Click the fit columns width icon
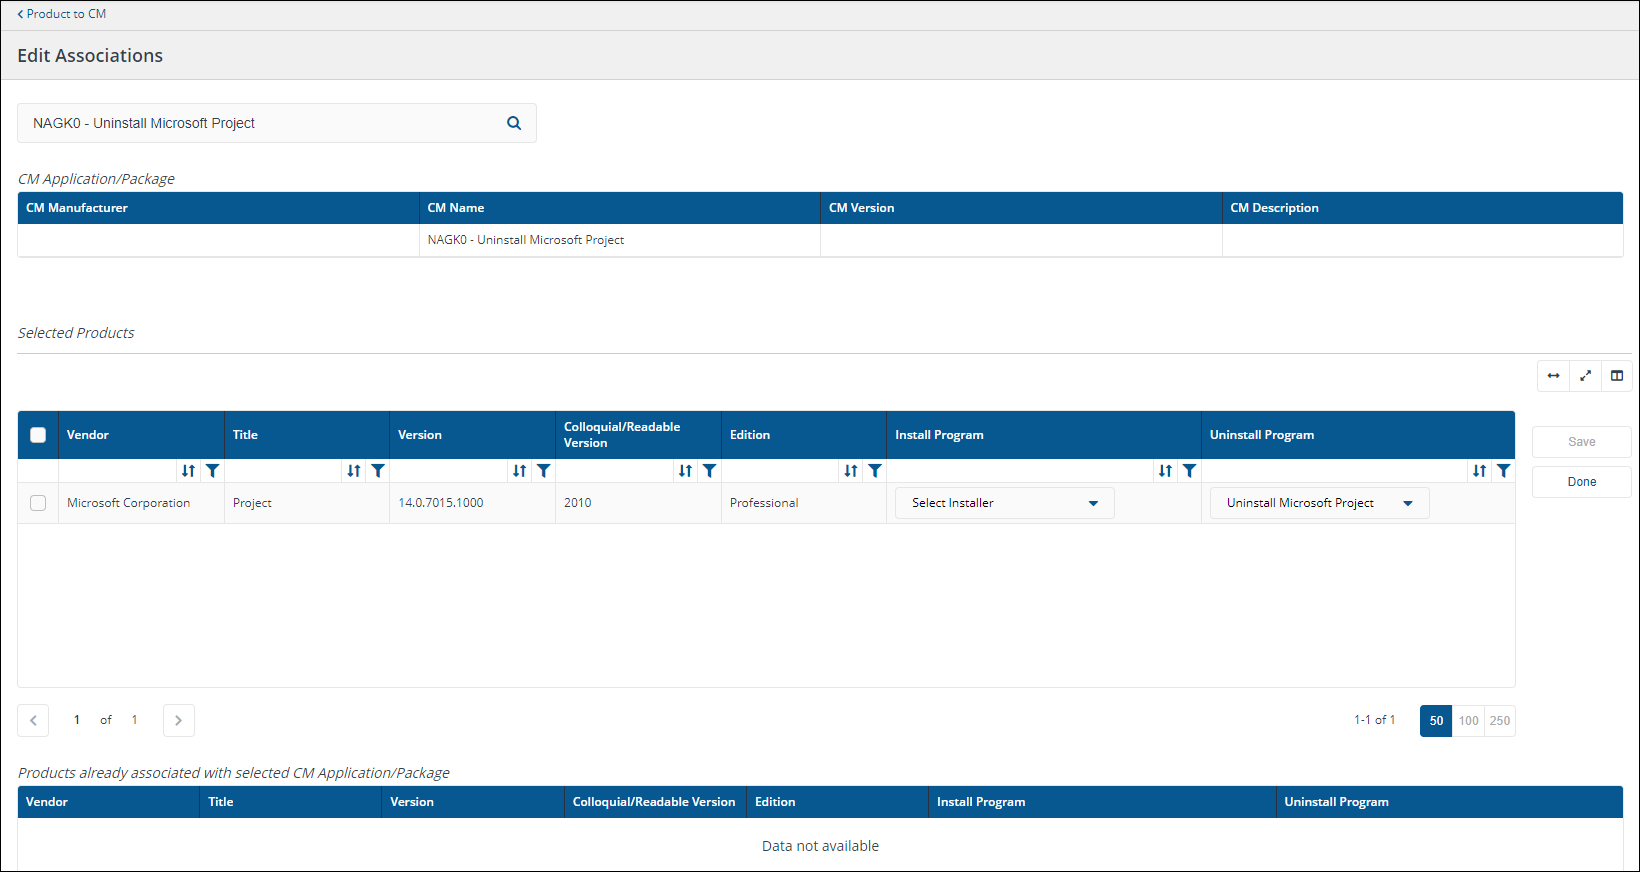1640x872 pixels. [x=1553, y=376]
